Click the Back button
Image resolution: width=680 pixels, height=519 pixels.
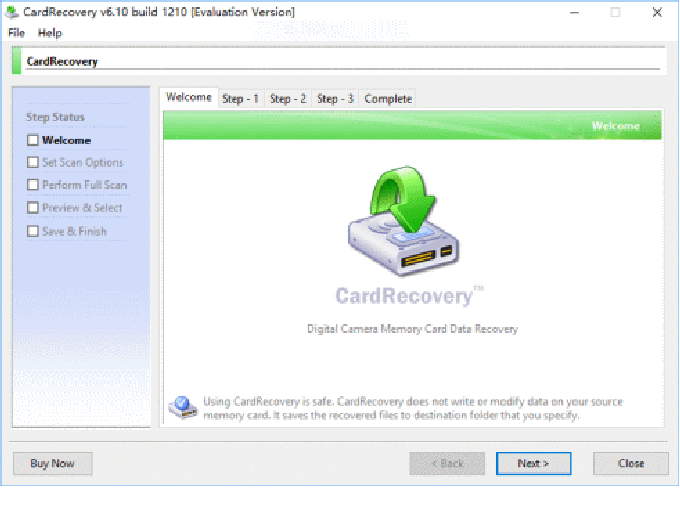pos(447,464)
